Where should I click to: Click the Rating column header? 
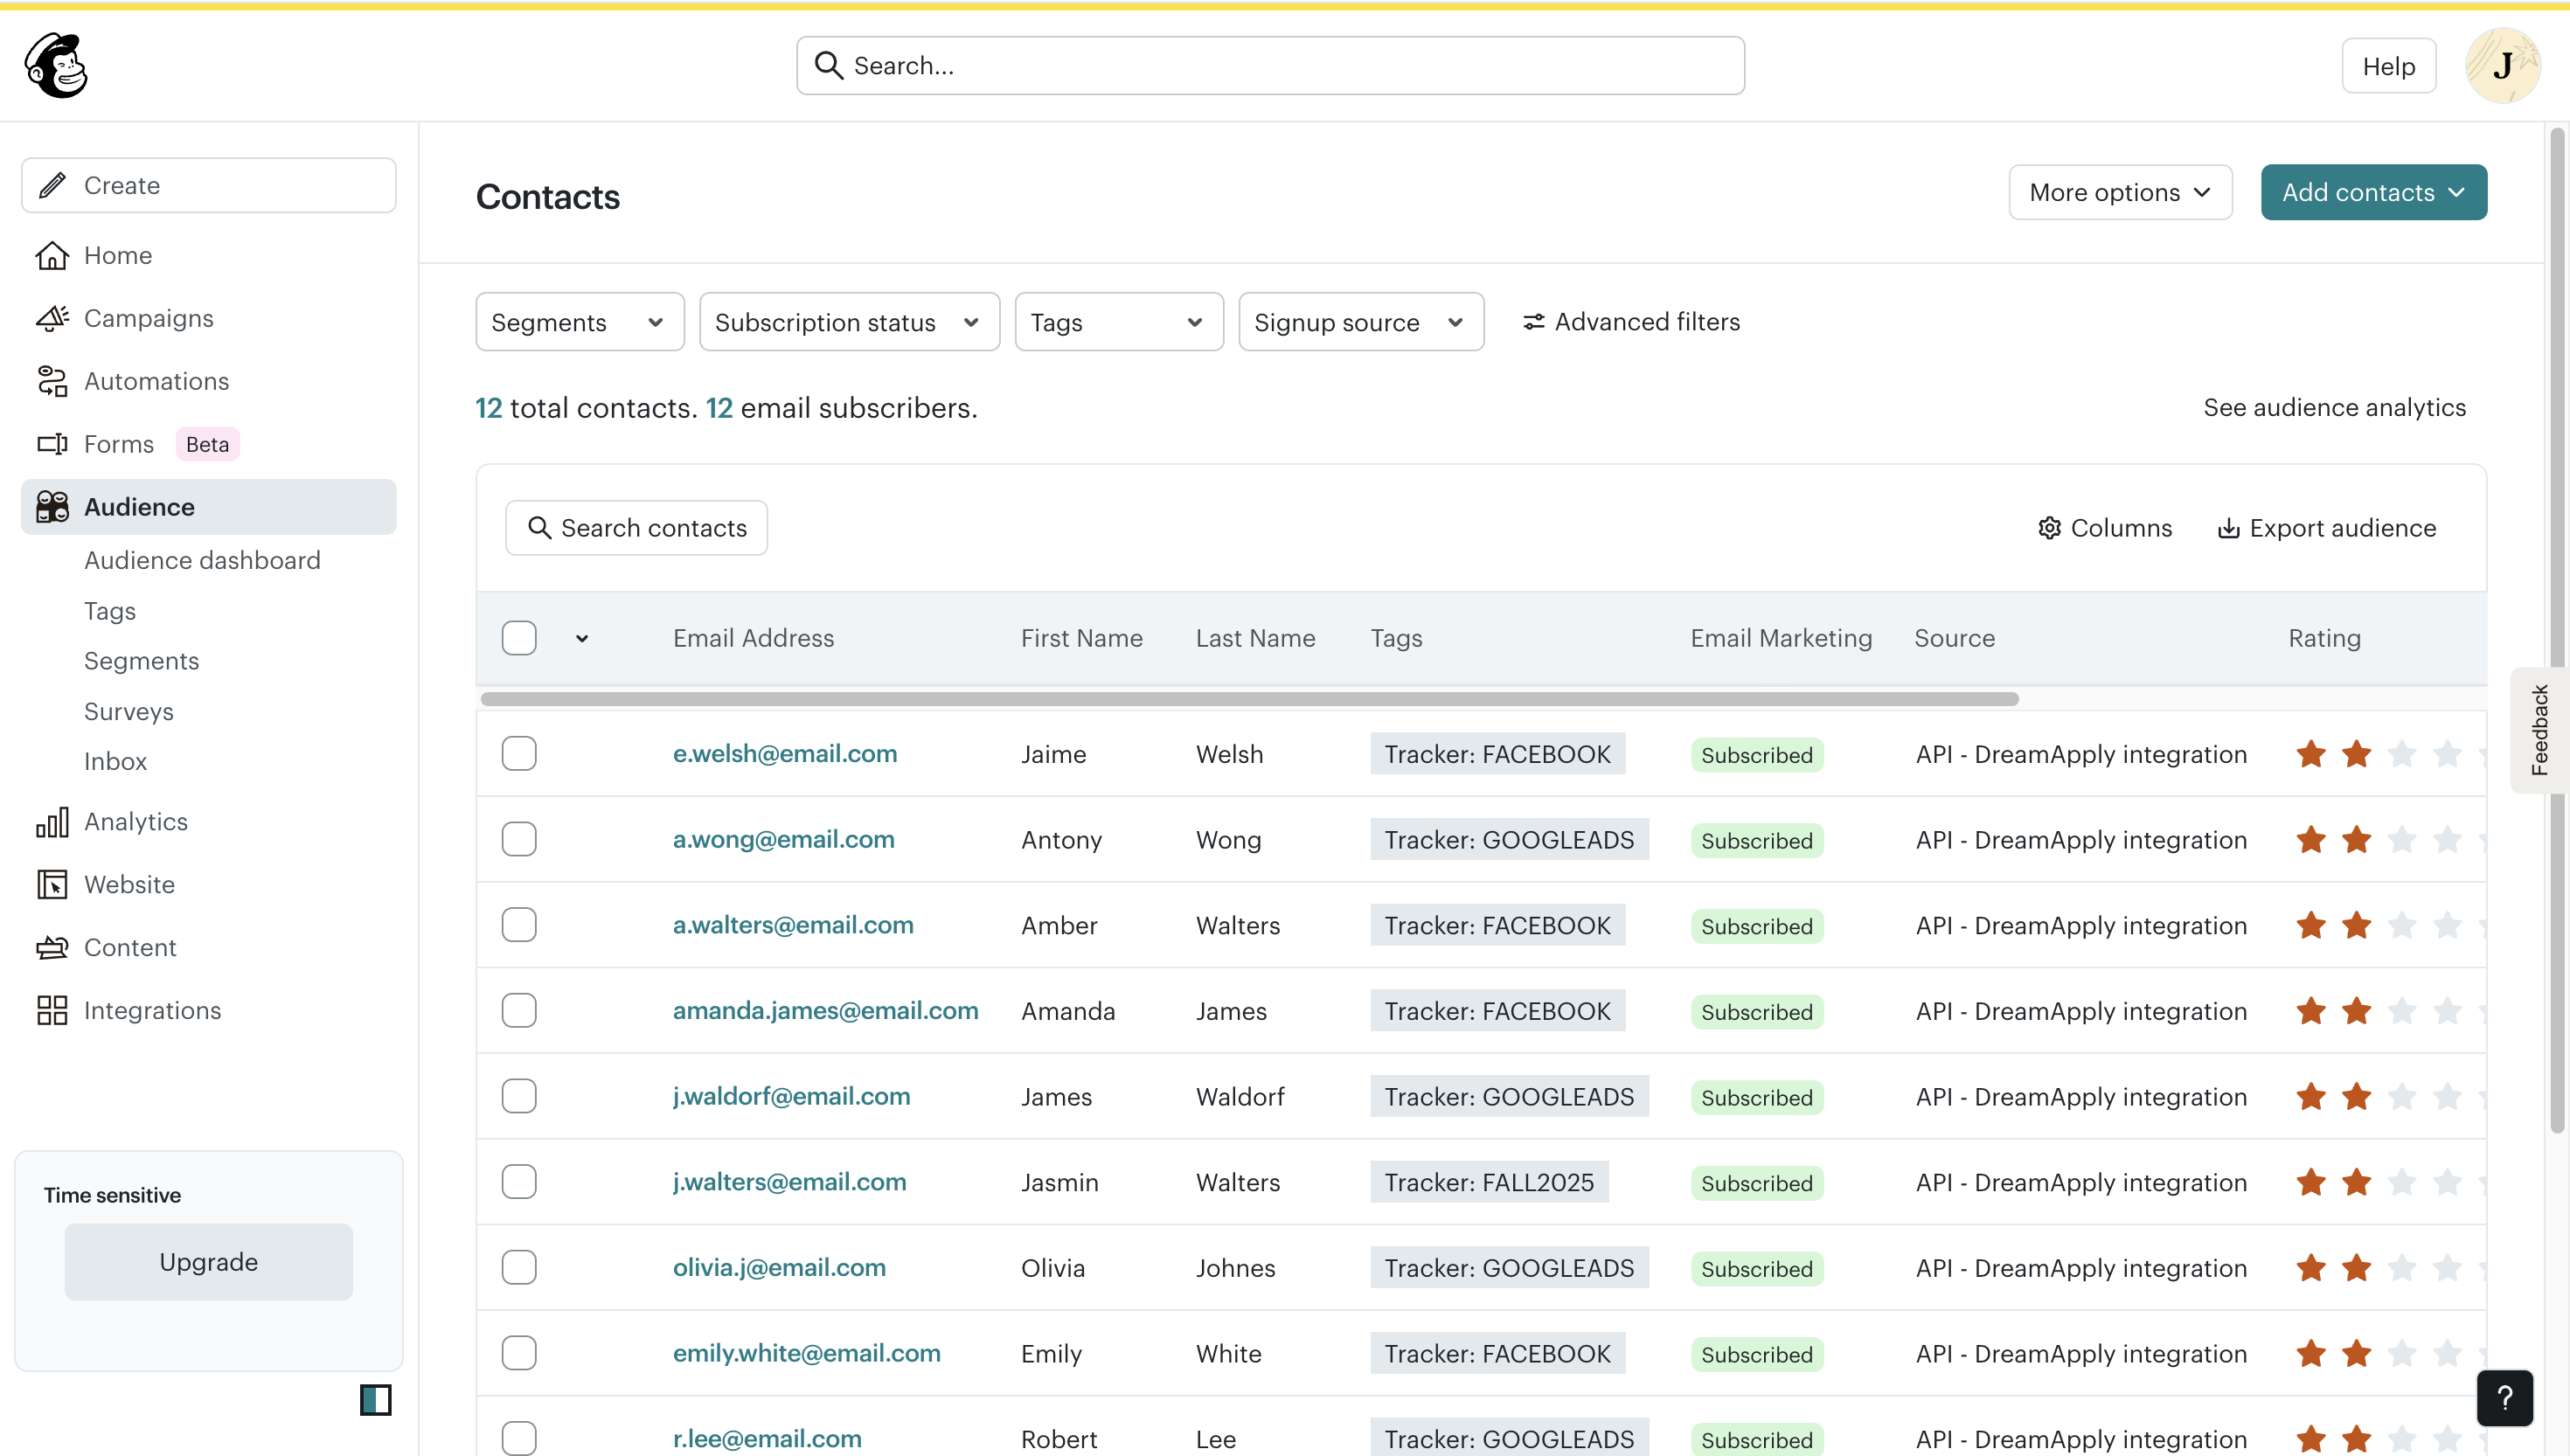click(x=2324, y=638)
